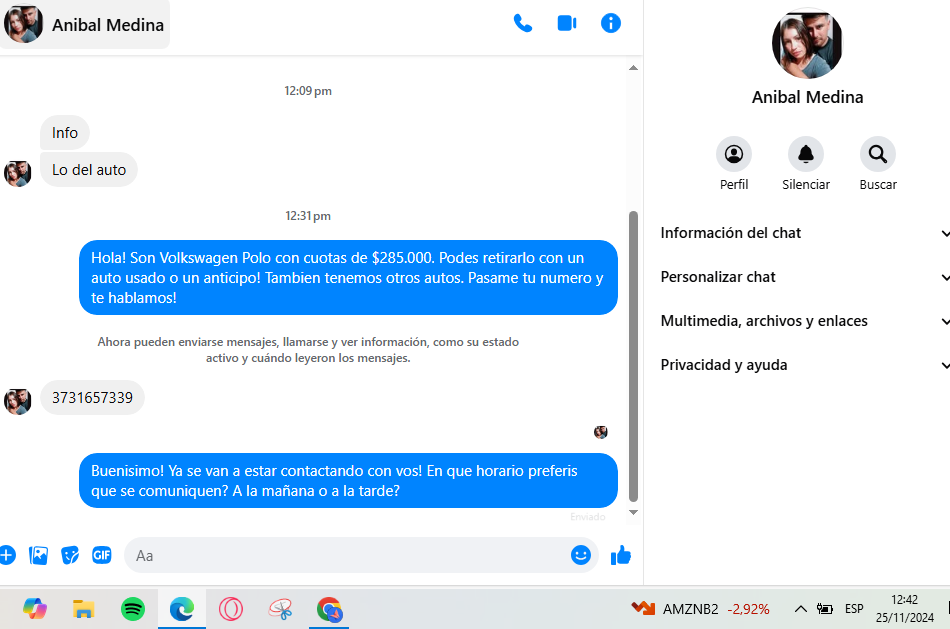Image resolution: width=950 pixels, height=629 pixels.
Task: Open Copilot from the taskbar
Action: [35, 608]
